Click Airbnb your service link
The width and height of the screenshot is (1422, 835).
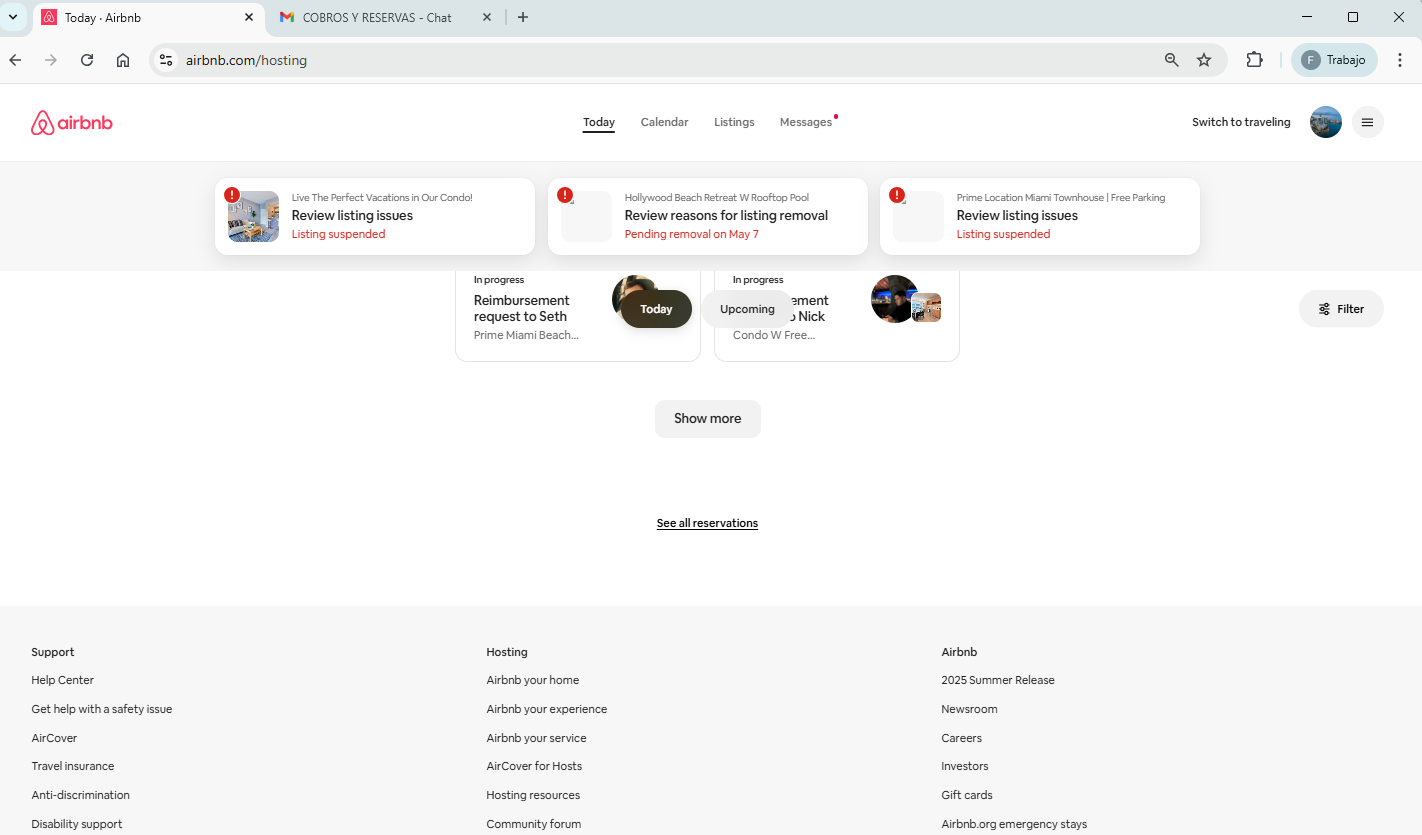coord(537,738)
